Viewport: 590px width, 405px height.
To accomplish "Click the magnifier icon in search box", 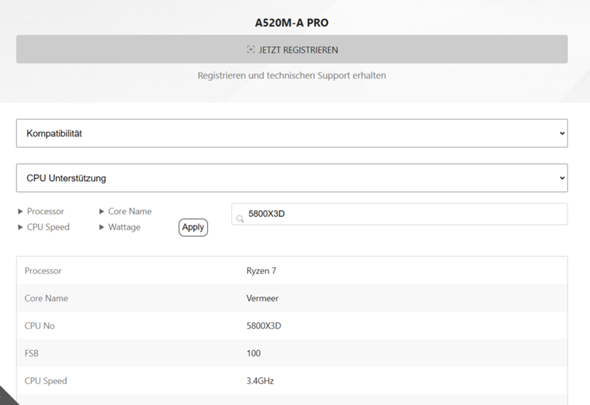I will [240, 219].
